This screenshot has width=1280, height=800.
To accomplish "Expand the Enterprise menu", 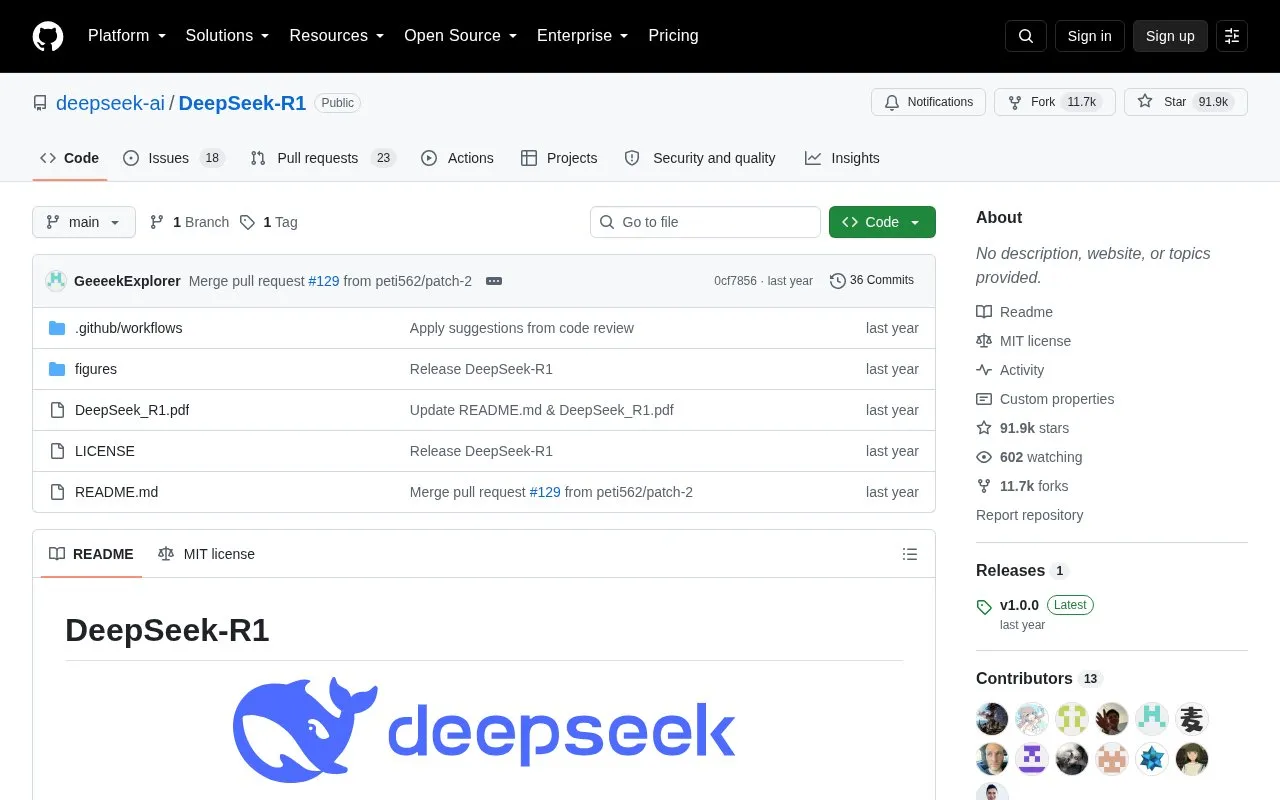I will coord(582,36).
